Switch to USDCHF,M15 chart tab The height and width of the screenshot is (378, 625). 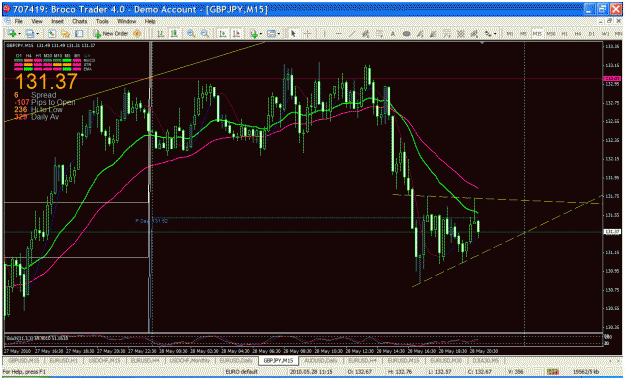pyautogui.click(x=104, y=360)
